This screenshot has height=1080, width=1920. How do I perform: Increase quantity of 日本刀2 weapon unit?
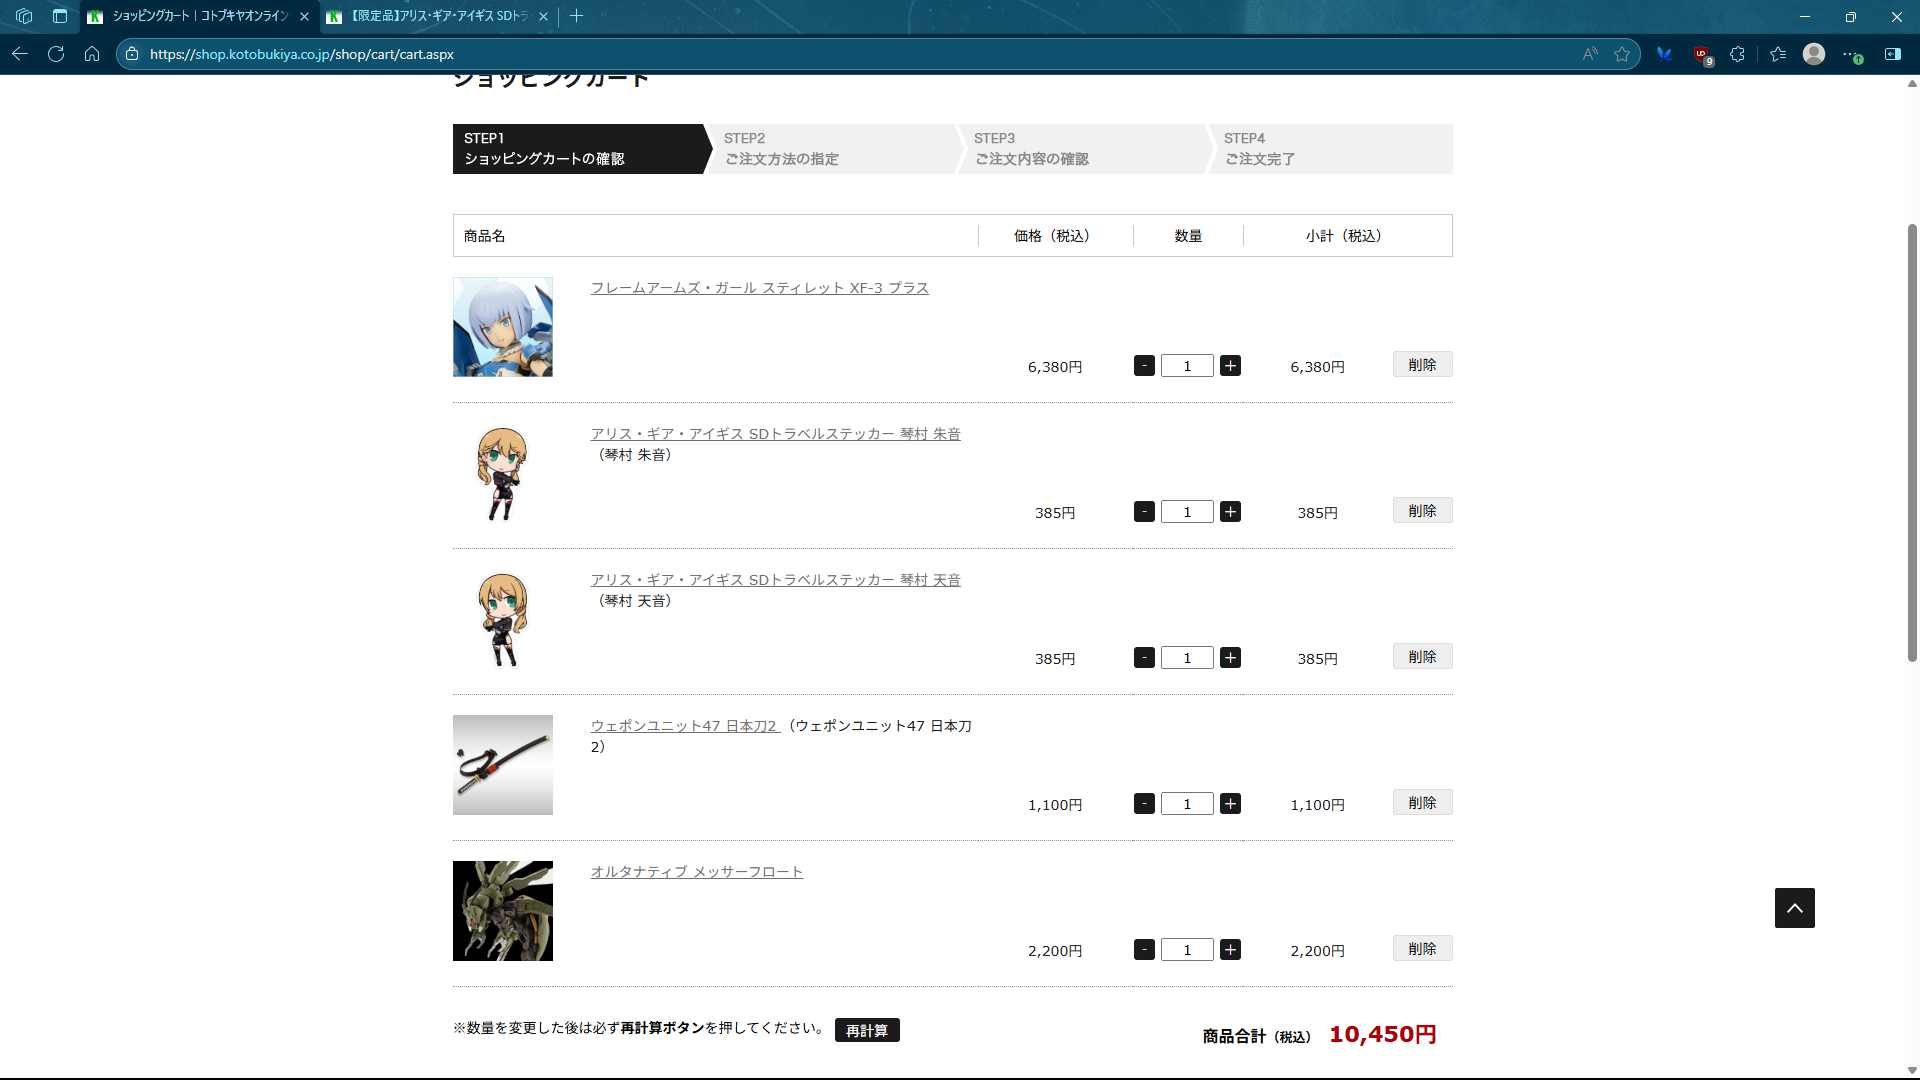coord(1231,804)
